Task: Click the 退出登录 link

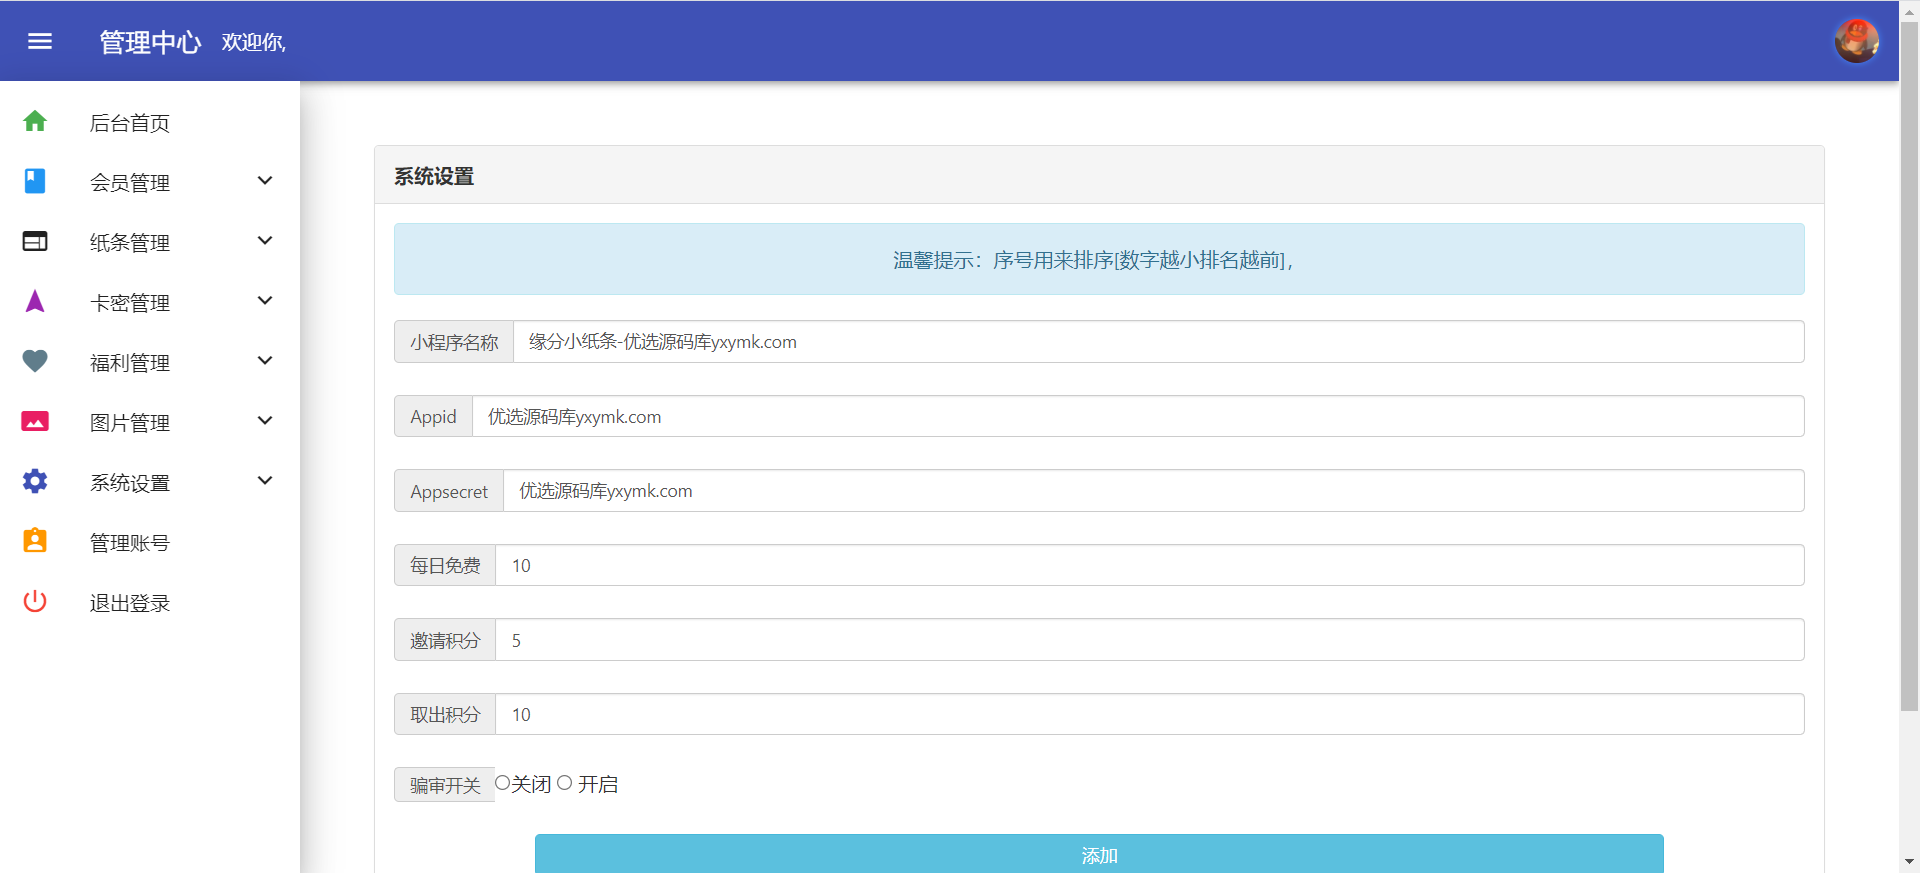Action: pos(130,603)
